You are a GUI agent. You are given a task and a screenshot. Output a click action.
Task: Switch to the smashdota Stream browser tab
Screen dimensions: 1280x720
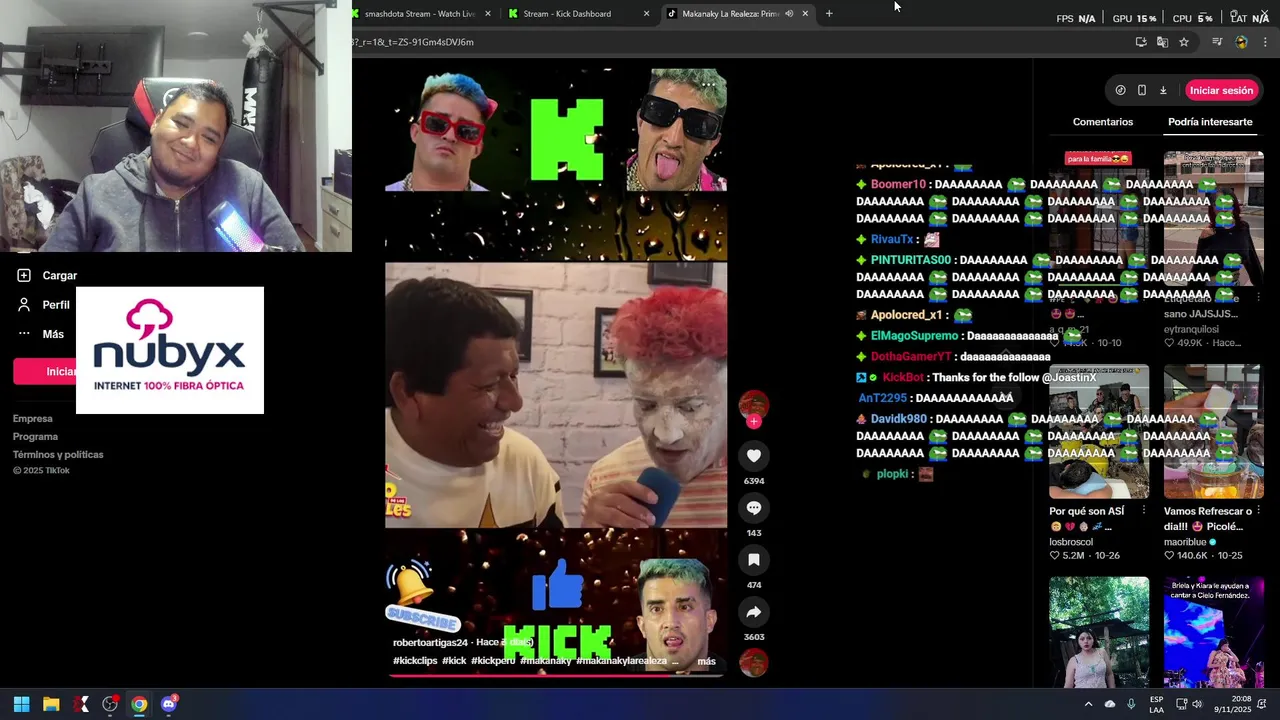pyautogui.click(x=421, y=14)
